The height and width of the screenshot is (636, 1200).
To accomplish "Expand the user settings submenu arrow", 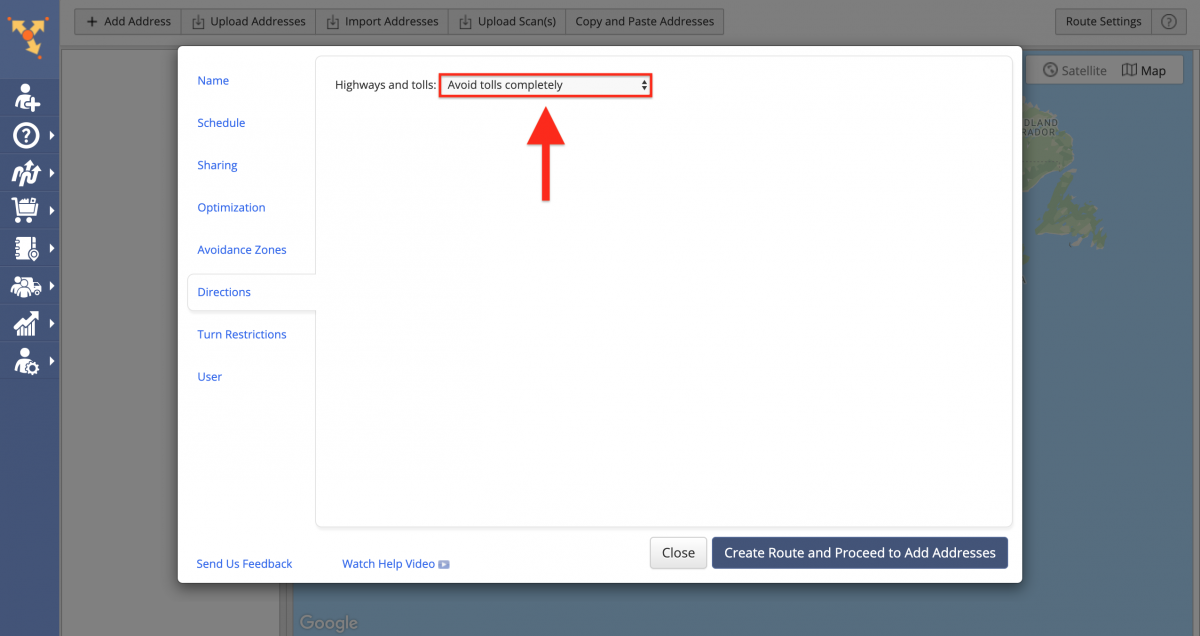I will (x=51, y=360).
